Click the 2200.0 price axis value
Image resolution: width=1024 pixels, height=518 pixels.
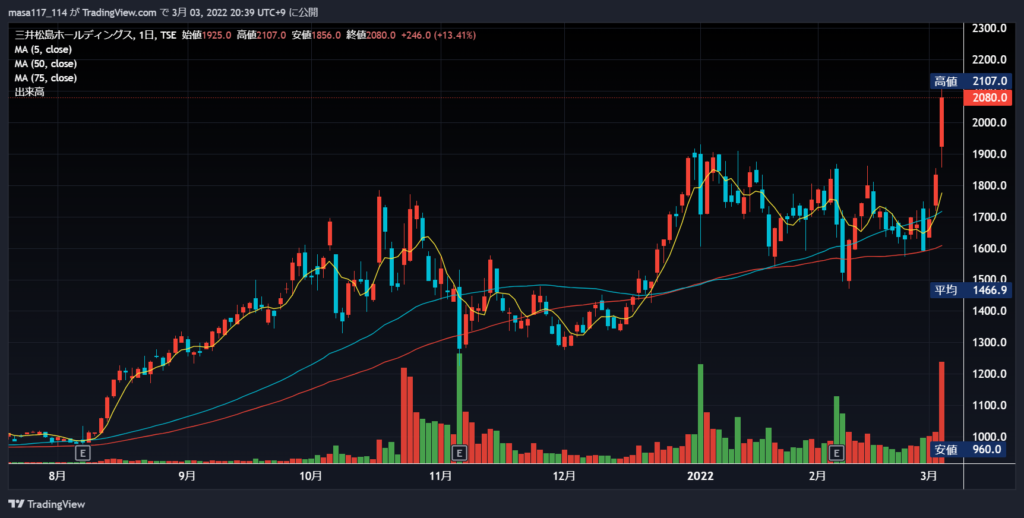click(x=989, y=60)
